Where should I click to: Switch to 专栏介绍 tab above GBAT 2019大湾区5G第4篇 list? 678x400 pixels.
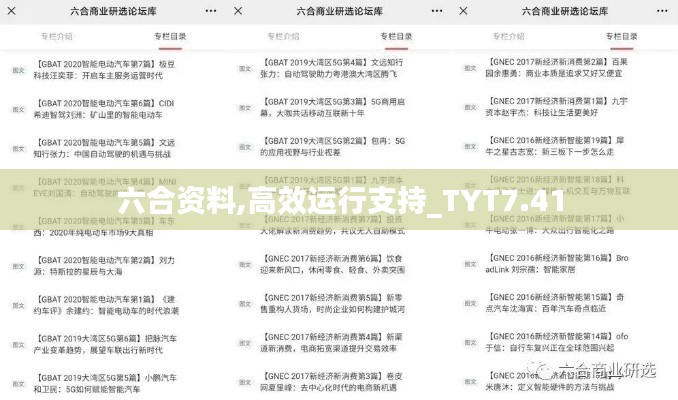click(283, 36)
